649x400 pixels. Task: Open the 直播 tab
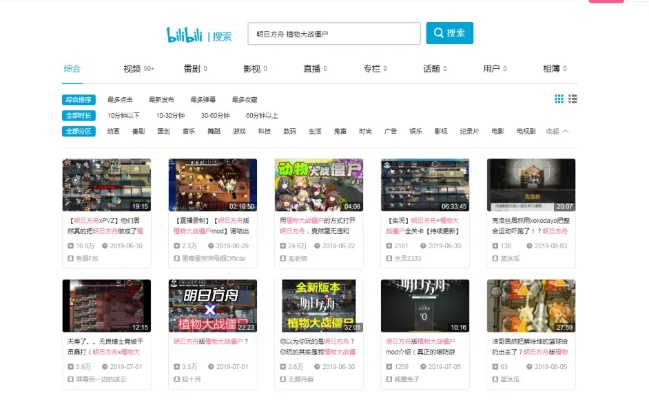315,69
